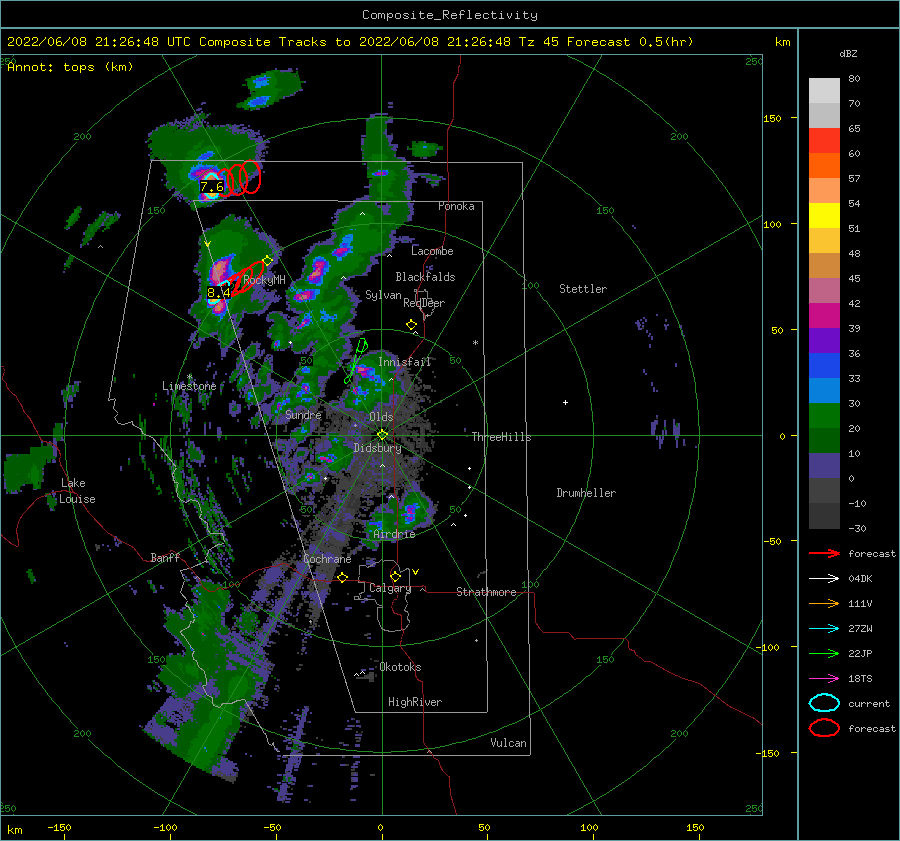This screenshot has height=841, width=900.
Task: Click the RedDeer city label
Action: point(424,303)
